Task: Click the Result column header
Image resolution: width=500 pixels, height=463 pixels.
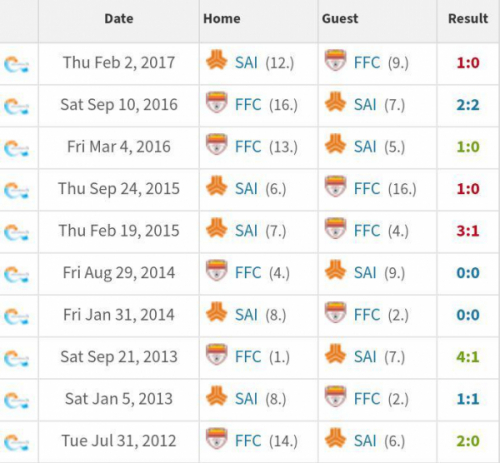Action: [468, 19]
